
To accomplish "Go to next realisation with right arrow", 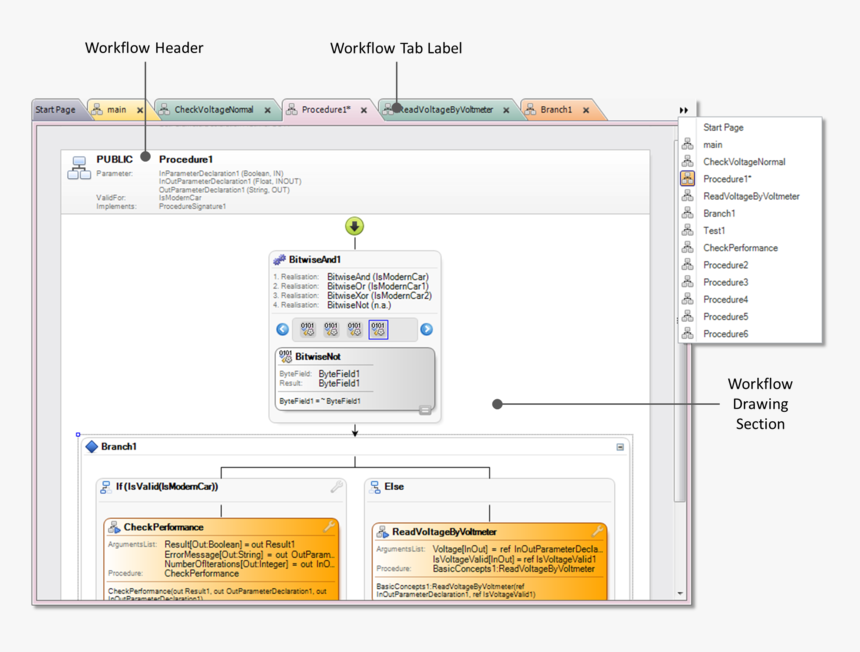I will (x=426, y=329).
